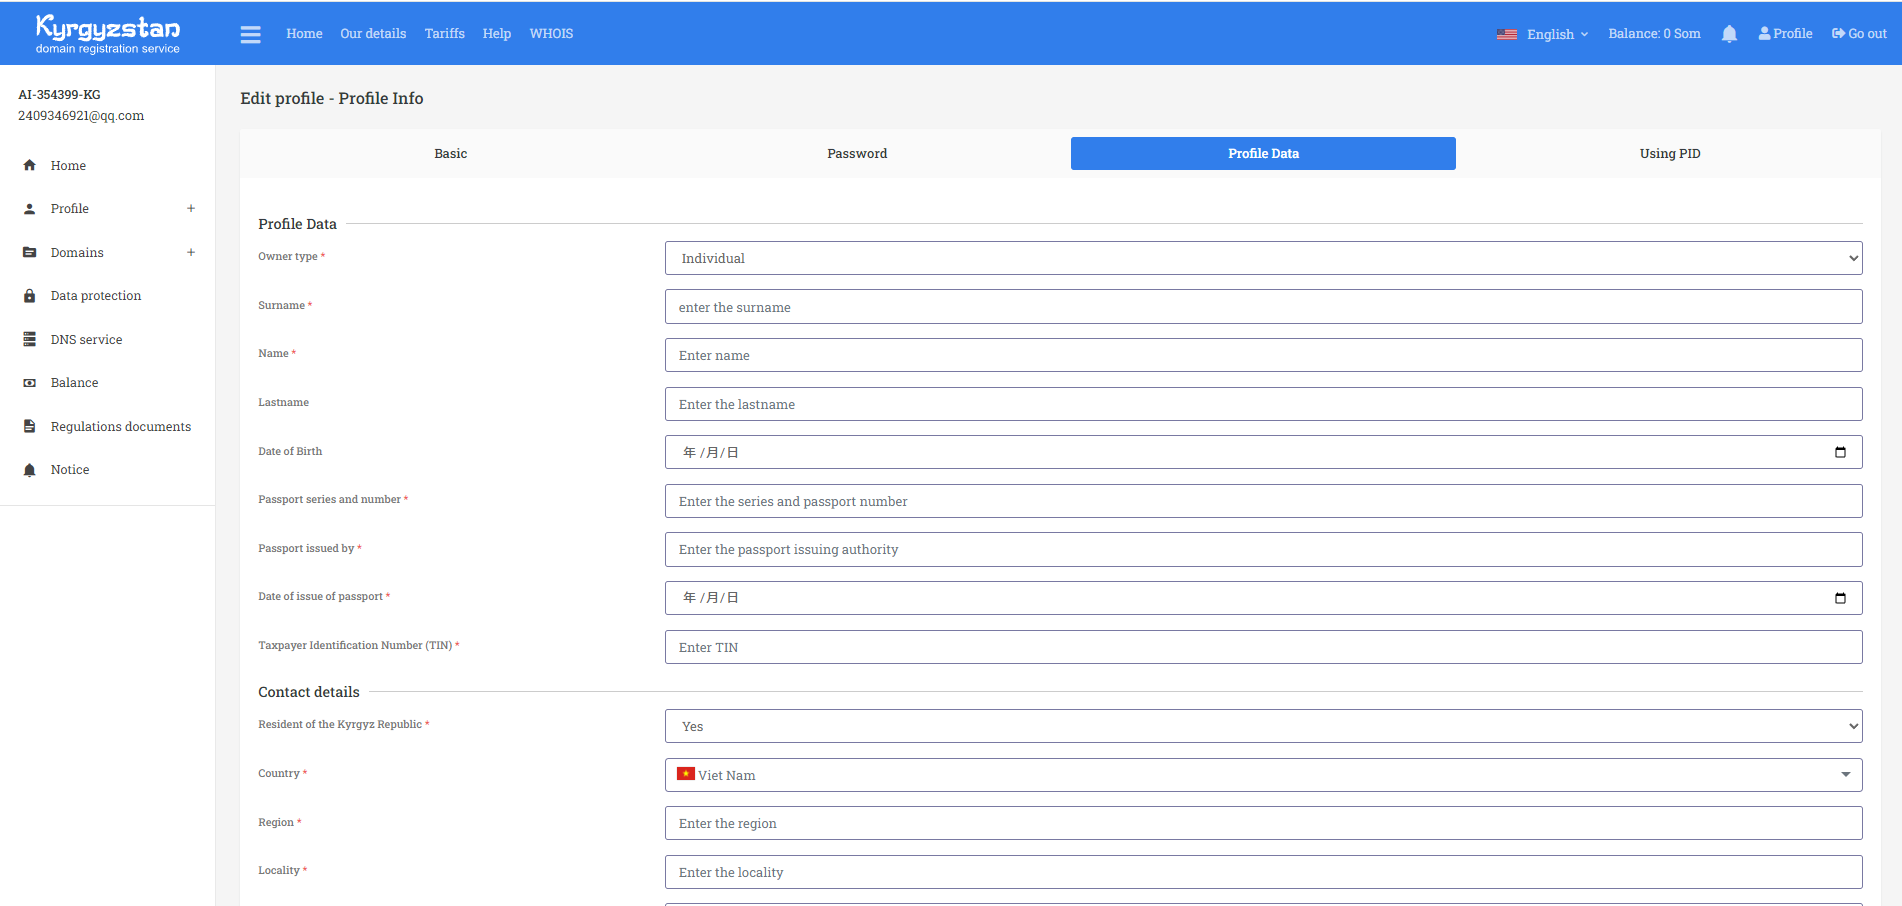Click the Surname input field
The width and height of the screenshot is (1902, 906).
(1263, 307)
